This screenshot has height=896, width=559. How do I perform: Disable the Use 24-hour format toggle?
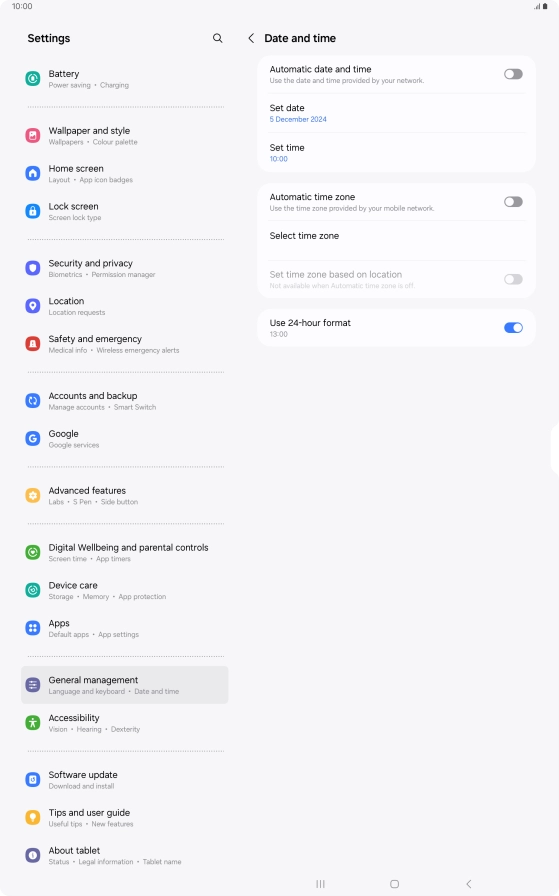513,327
